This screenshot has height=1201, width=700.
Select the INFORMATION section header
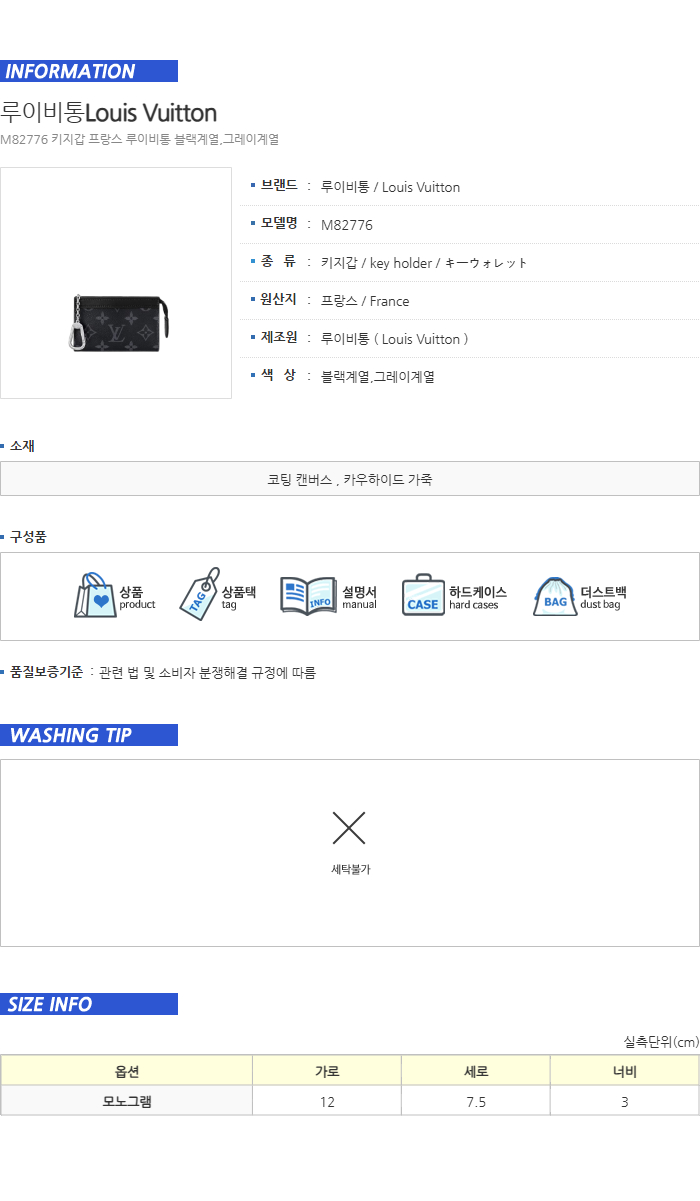[x=89, y=71]
